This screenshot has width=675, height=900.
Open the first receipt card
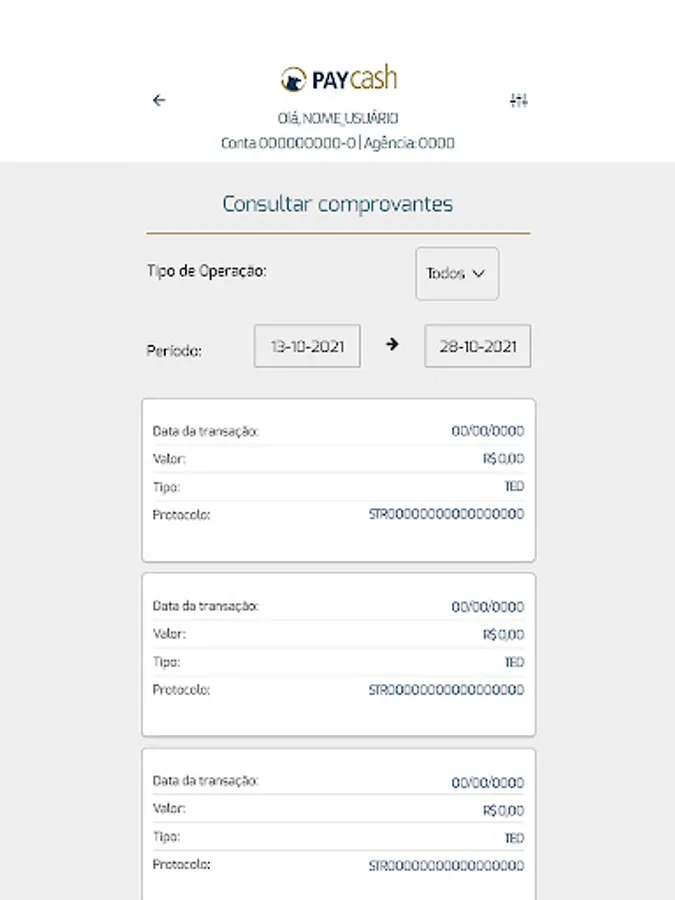pyautogui.click(x=338, y=480)
